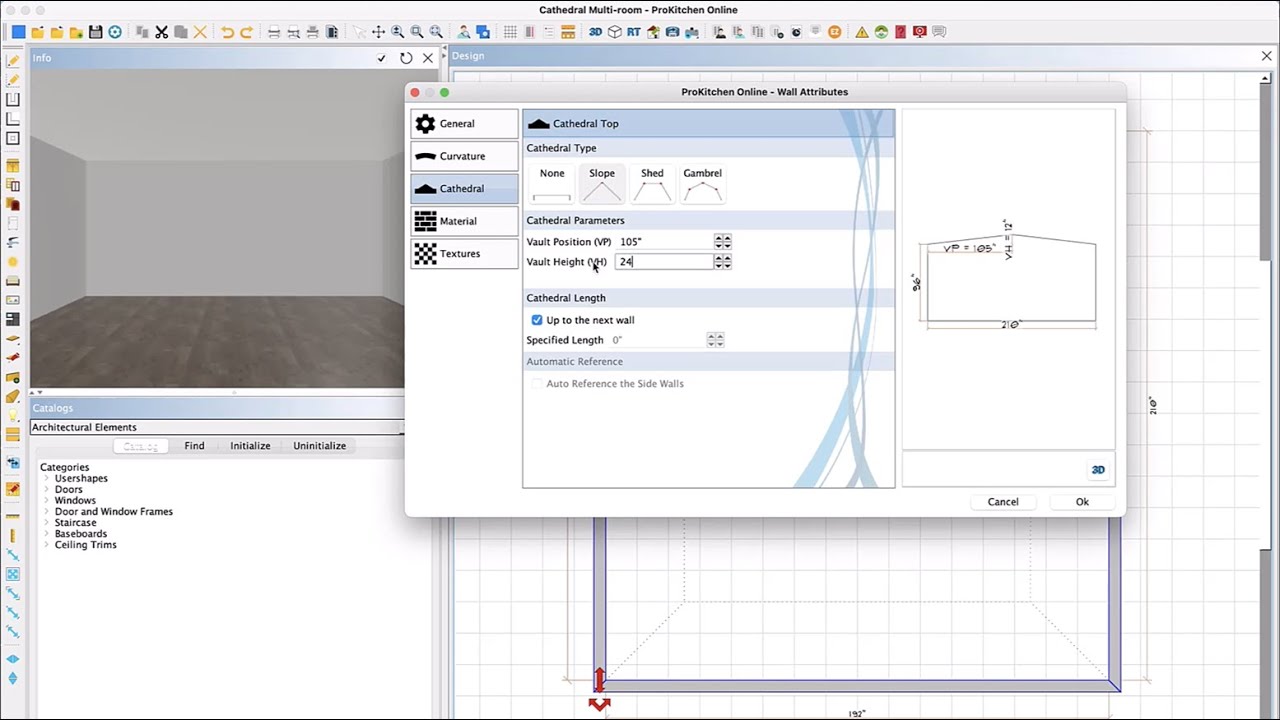
Task: Close the Info panel with X
Action: click(x=428, y=58)
